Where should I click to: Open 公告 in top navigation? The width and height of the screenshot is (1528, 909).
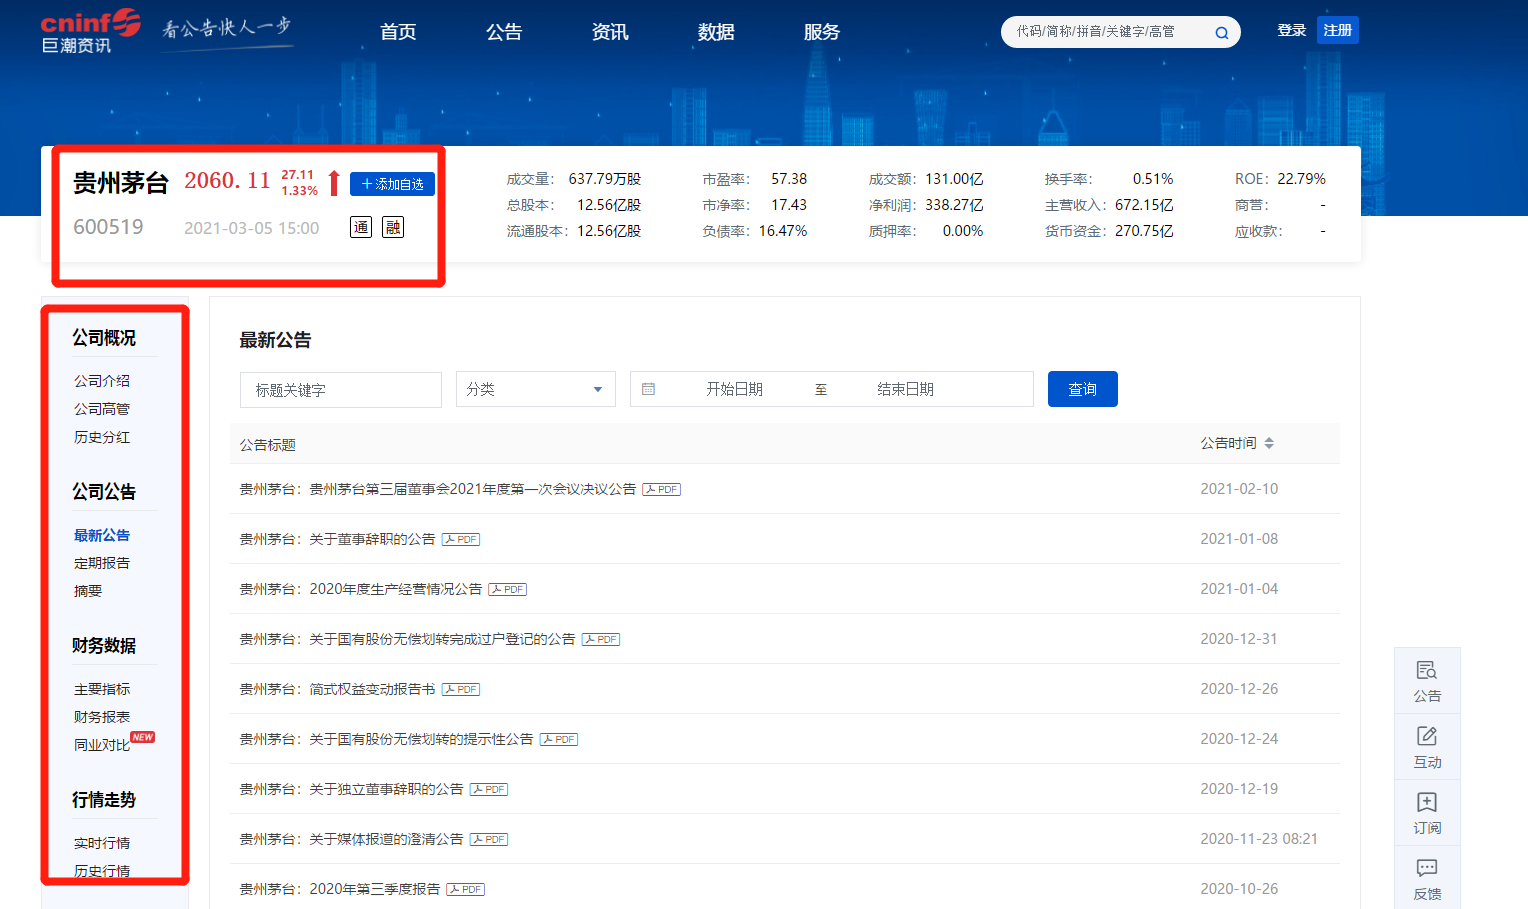pos(504,32)
